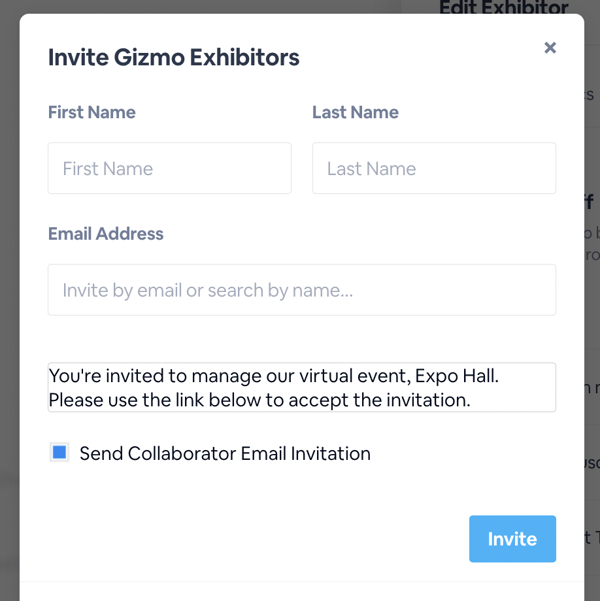Click the Last Name label
600x601 pixels.
pyautogui.click(x=355, y=112)
